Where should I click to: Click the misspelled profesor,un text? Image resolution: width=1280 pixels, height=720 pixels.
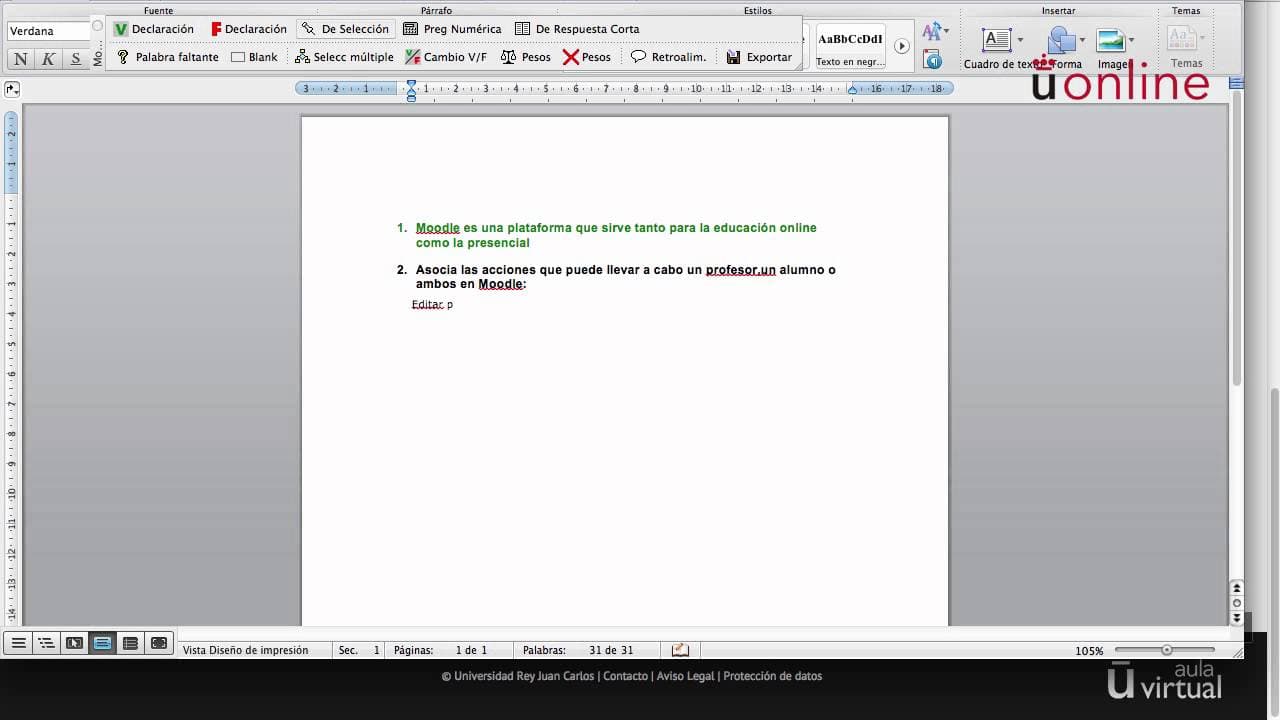(x=741, y=270)
